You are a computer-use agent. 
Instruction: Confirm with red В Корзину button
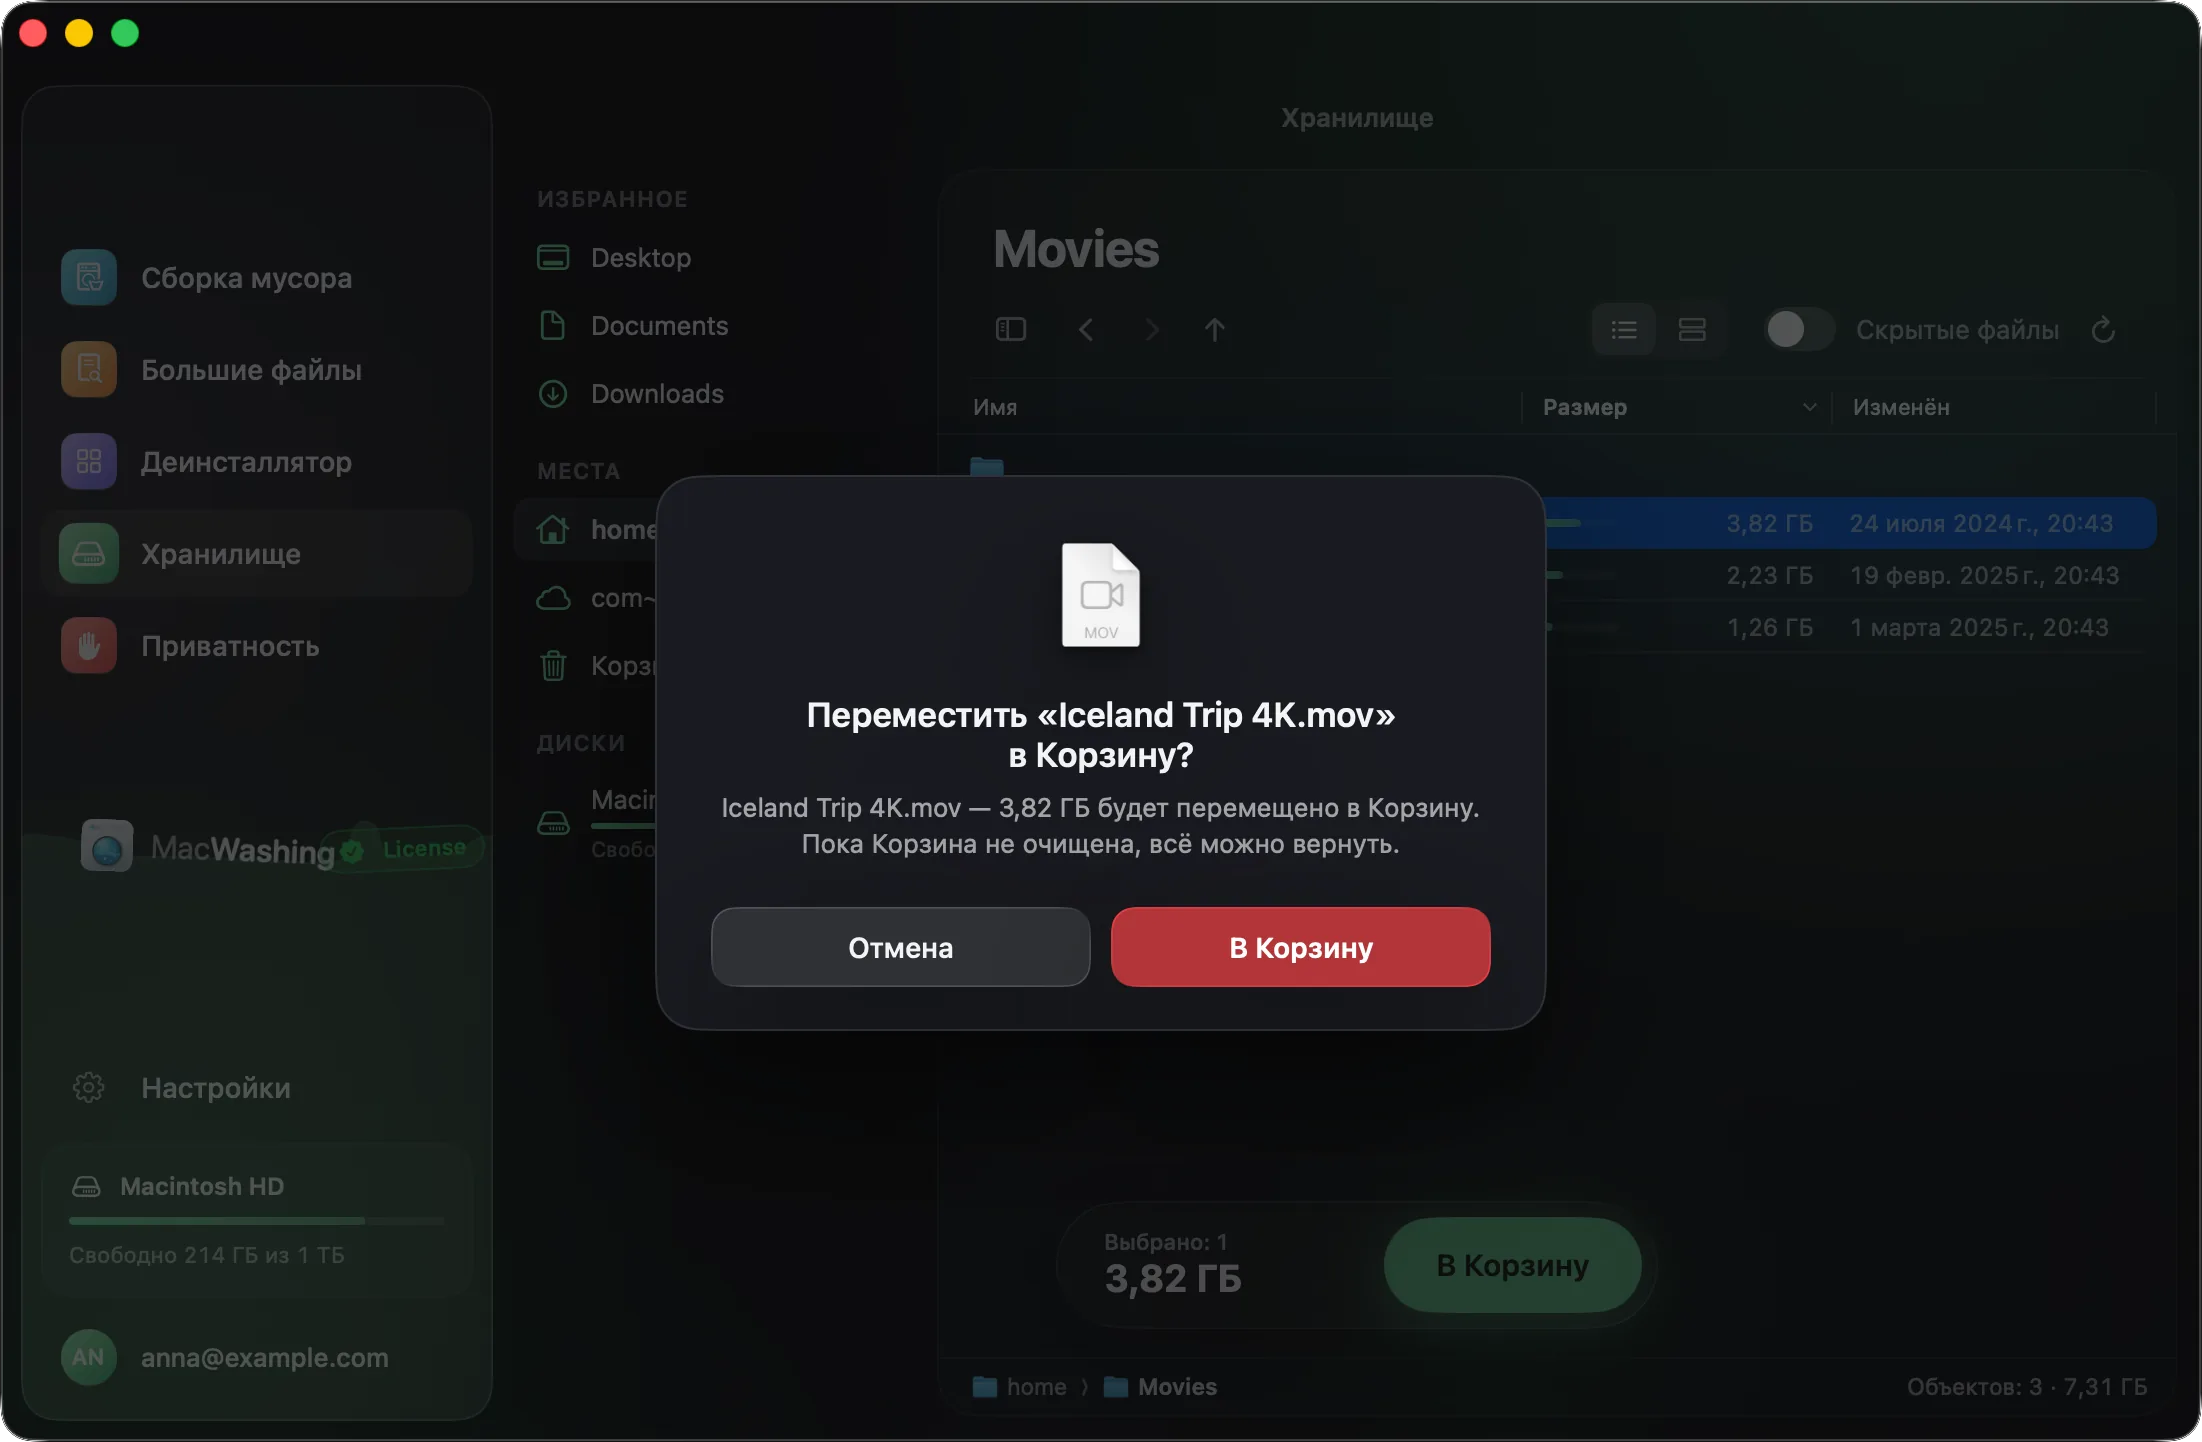click(x=1300, y=947)
